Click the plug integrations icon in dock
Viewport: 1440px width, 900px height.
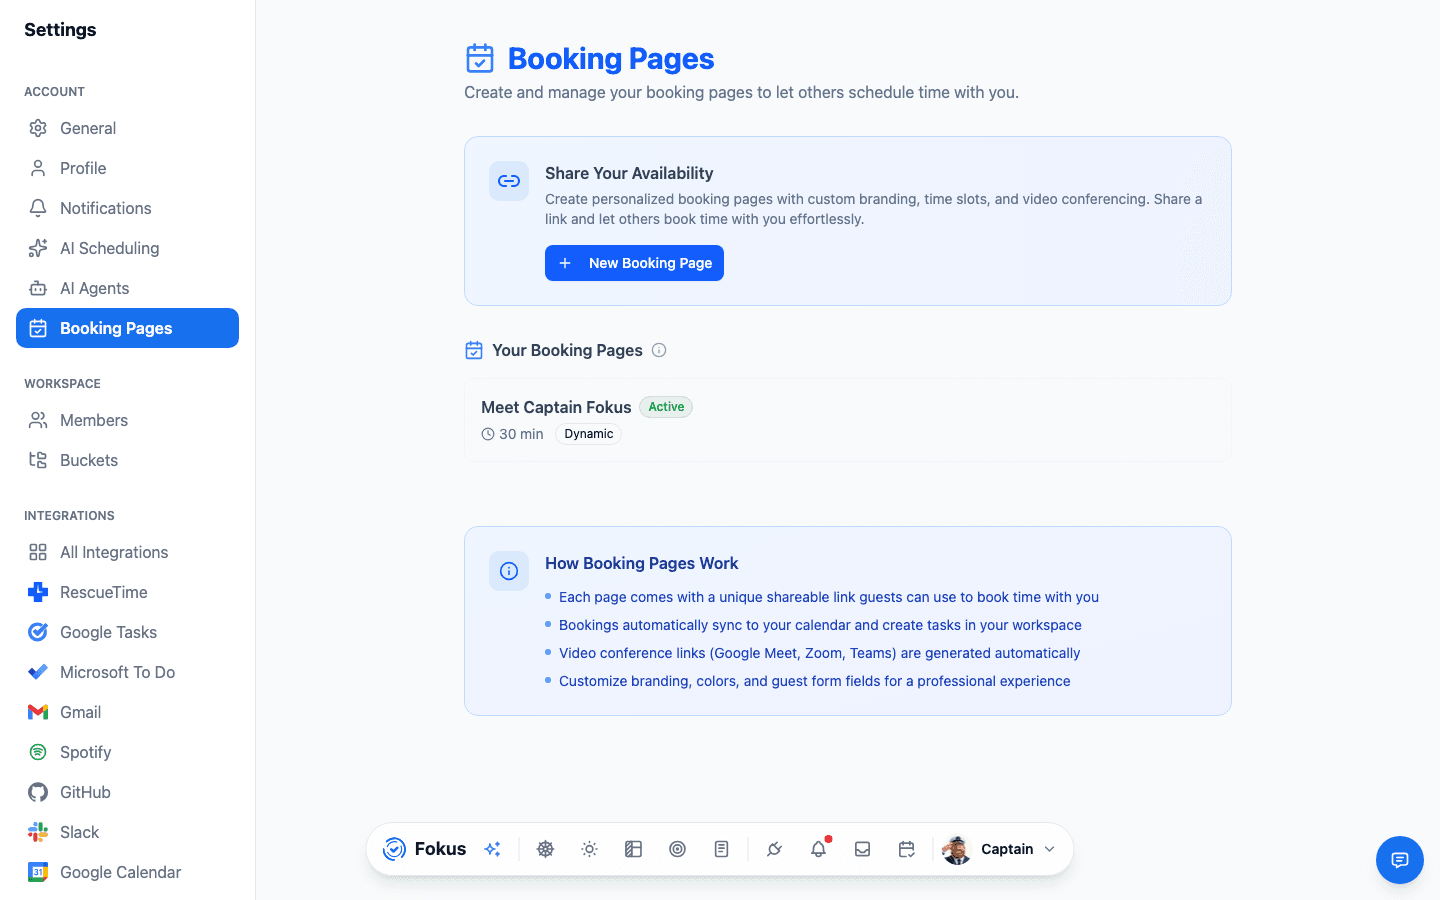774,849
